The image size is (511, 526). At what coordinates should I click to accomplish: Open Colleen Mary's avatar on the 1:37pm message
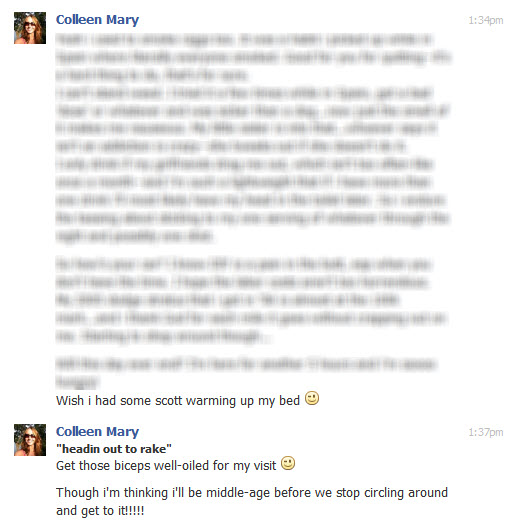(30, 440)
